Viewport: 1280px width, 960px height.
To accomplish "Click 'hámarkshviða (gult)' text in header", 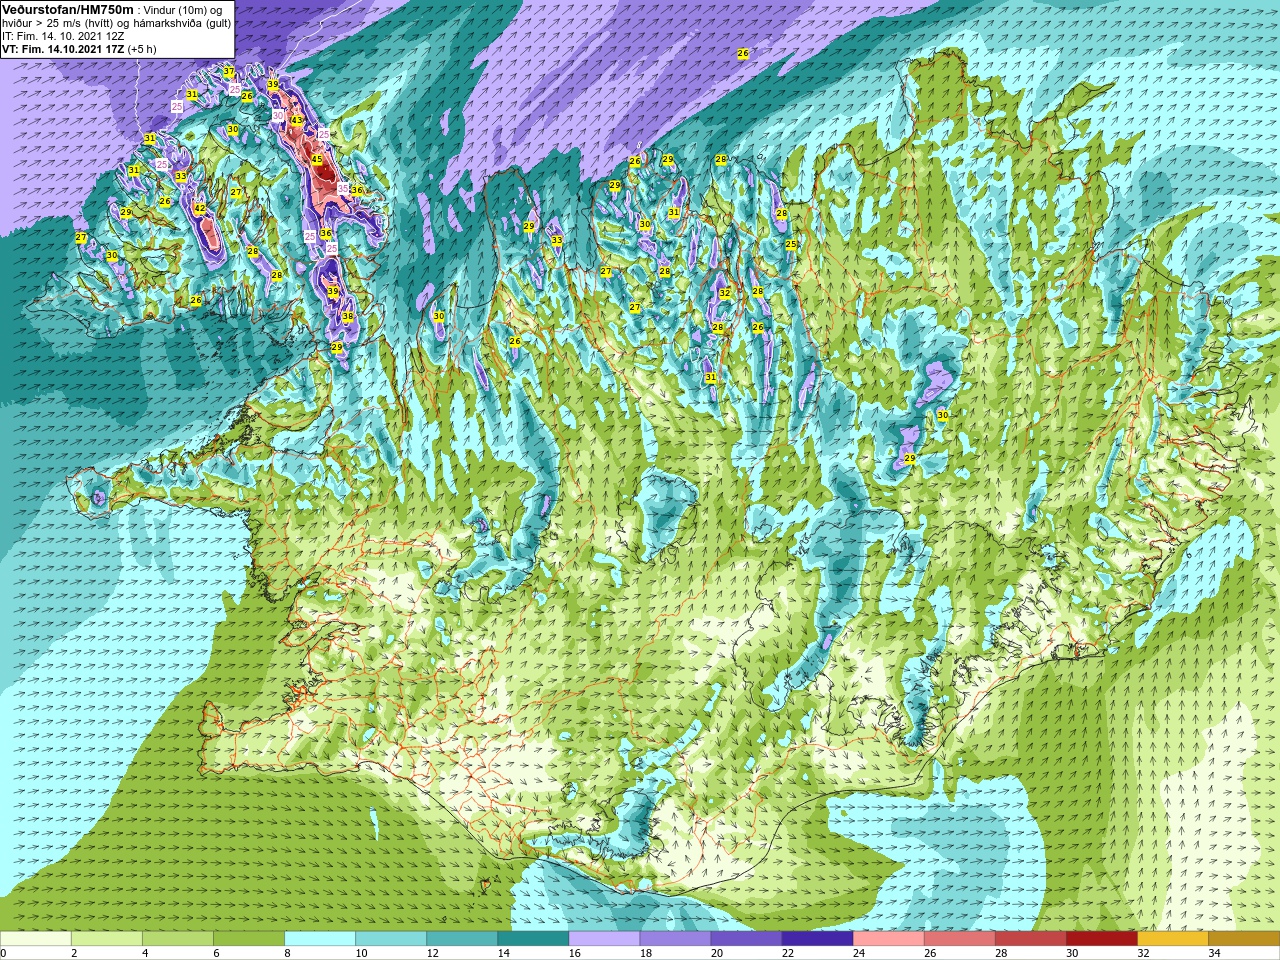I will point(182,23).
